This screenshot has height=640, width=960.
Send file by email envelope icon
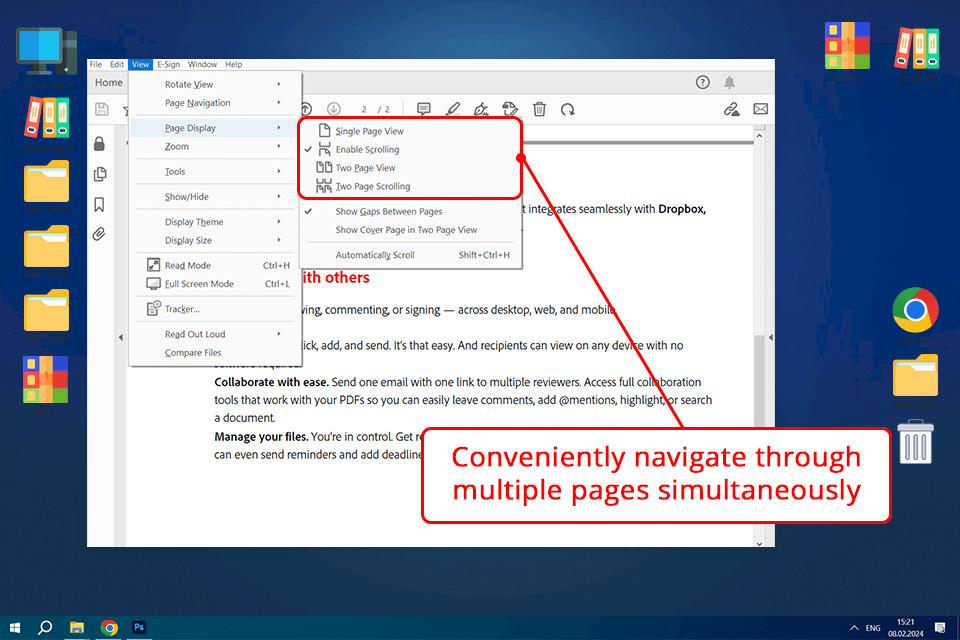click(x=760, y=109)
